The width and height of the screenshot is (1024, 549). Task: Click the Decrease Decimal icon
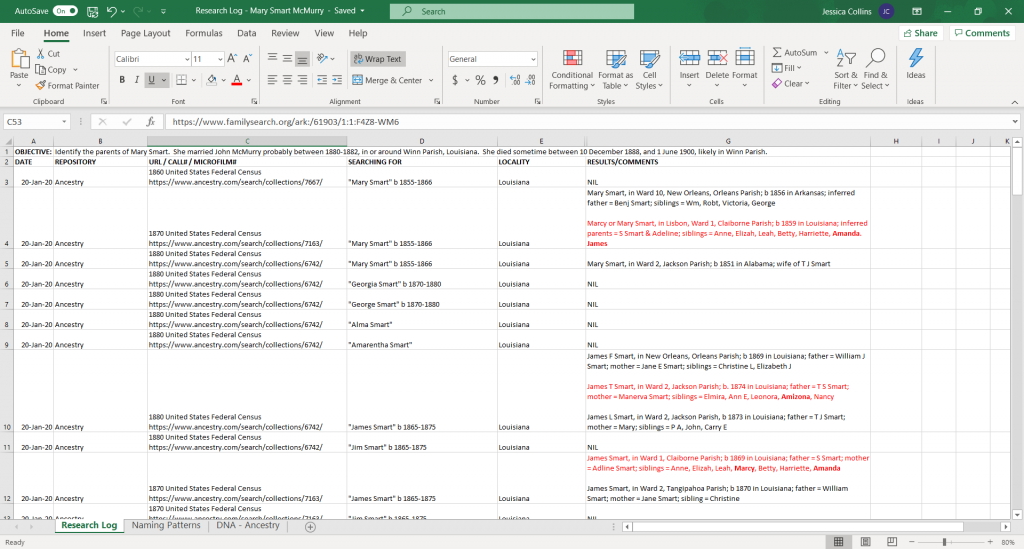point(530,80)
